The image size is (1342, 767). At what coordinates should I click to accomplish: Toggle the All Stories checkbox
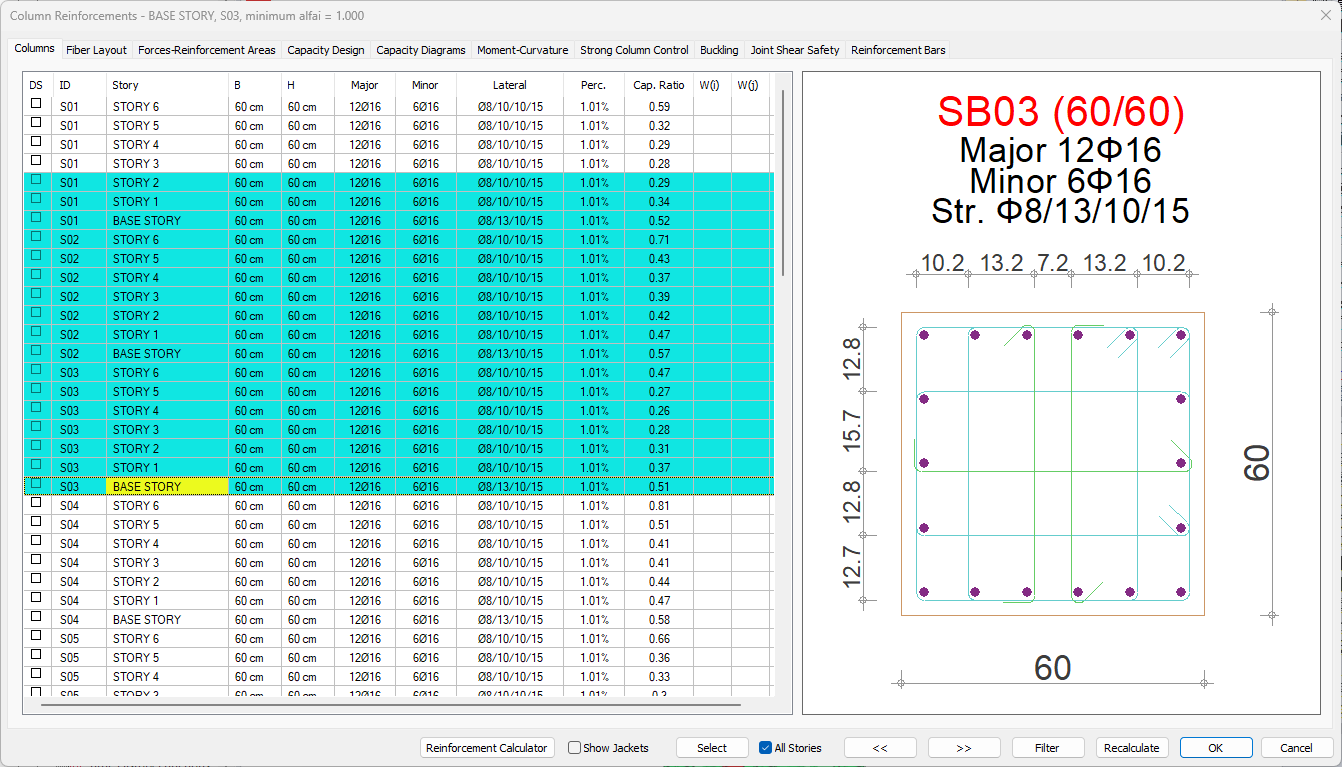point(766,748)
